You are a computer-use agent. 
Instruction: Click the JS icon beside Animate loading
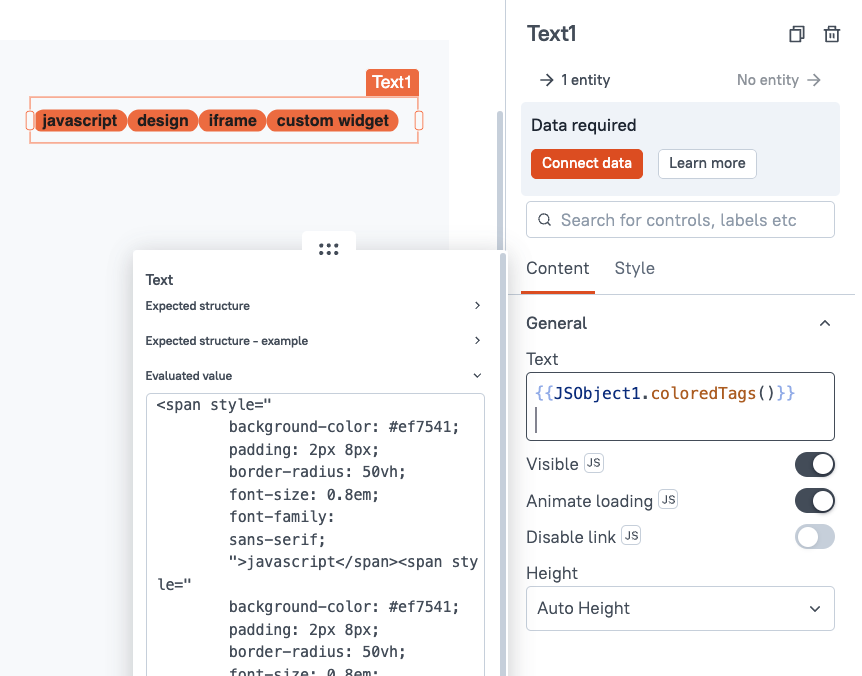click(x=667, y=500)
